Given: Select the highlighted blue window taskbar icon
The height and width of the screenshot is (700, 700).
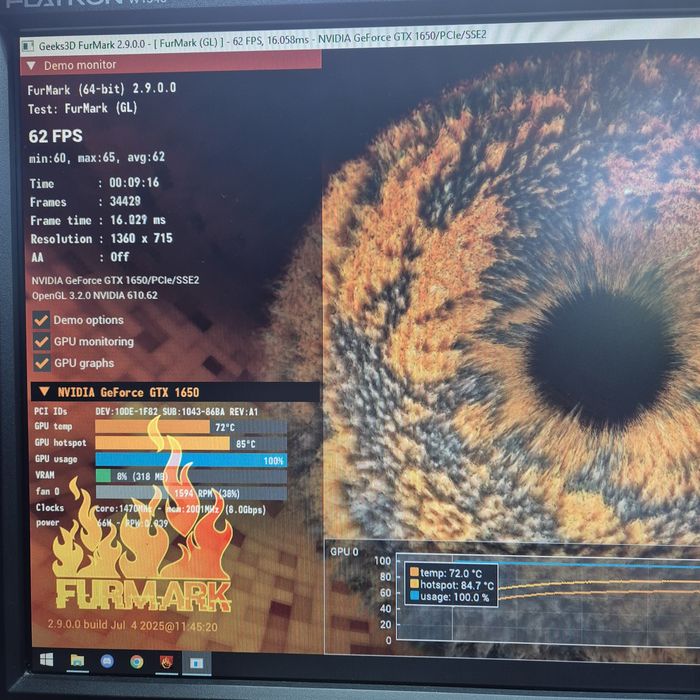Looking at the screenshot, I should click(x=196, y=664).
